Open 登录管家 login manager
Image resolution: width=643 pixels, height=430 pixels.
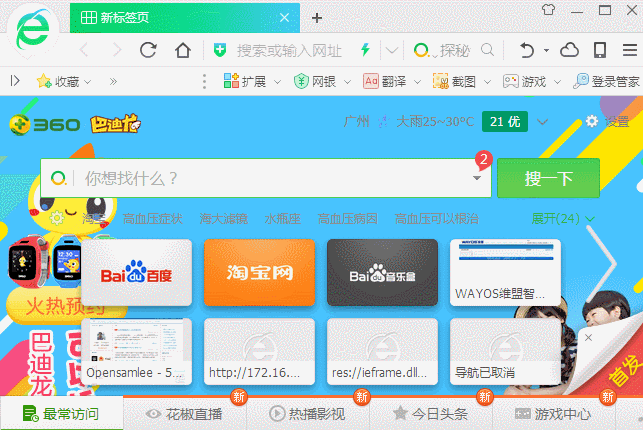(607, 81)
